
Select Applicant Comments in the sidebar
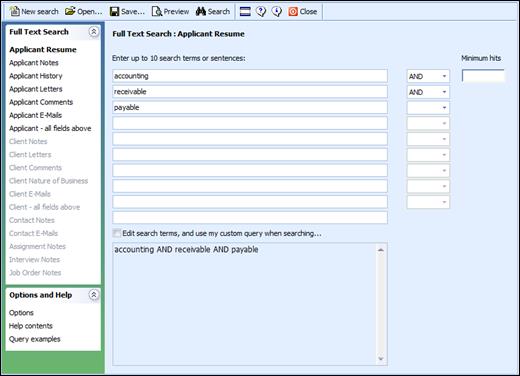41,102
